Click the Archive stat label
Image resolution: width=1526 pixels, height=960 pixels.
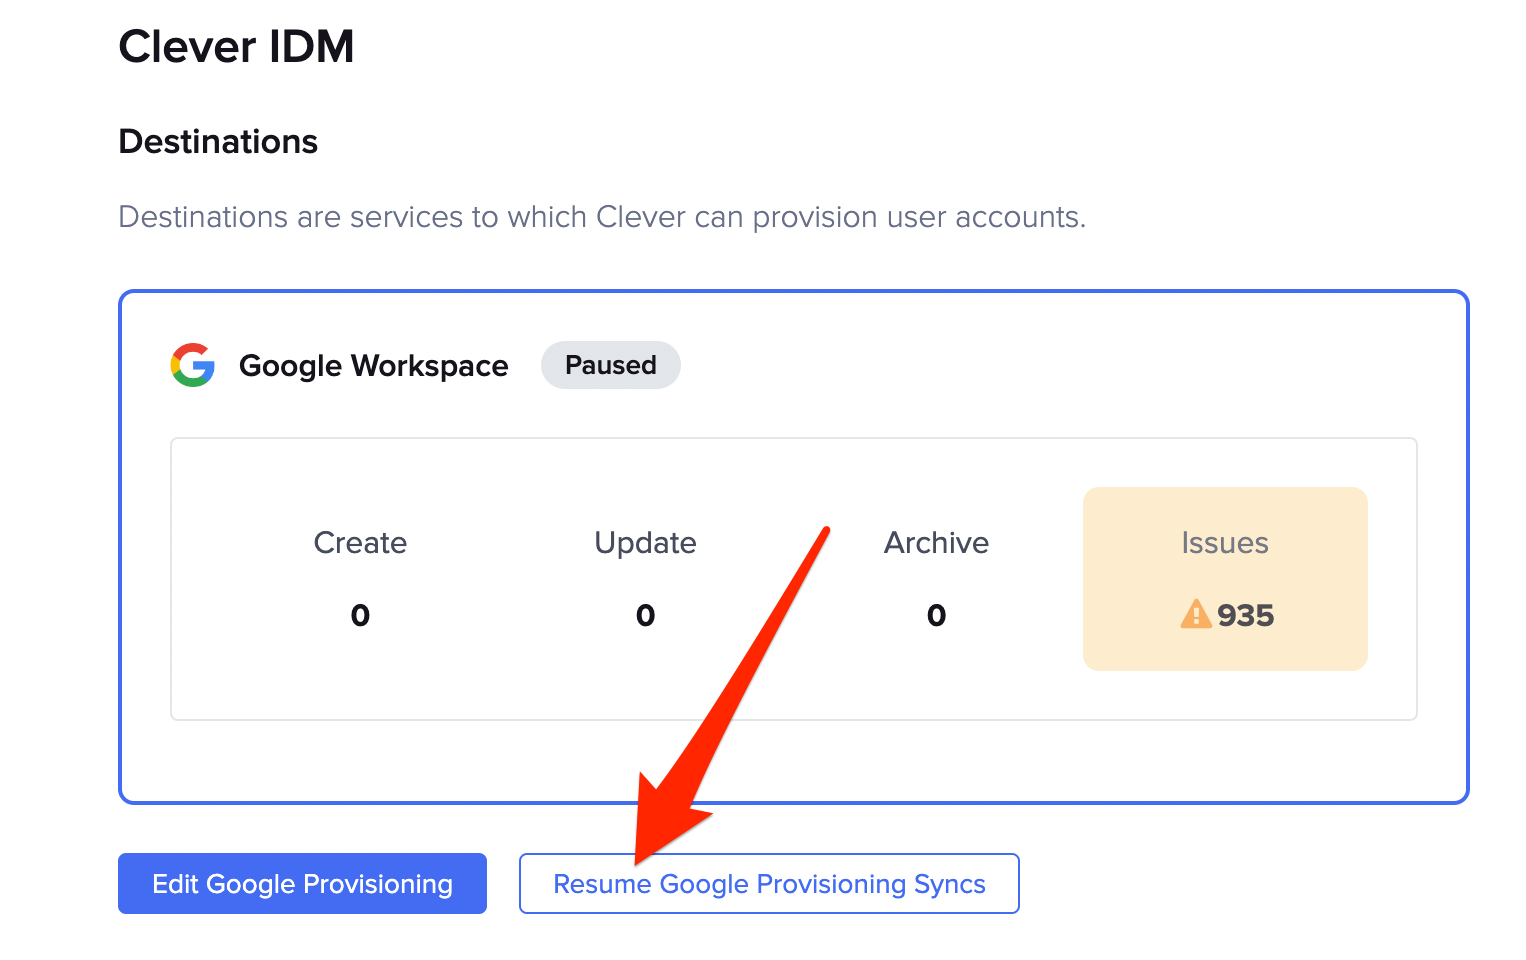click(x=936, y=542)
